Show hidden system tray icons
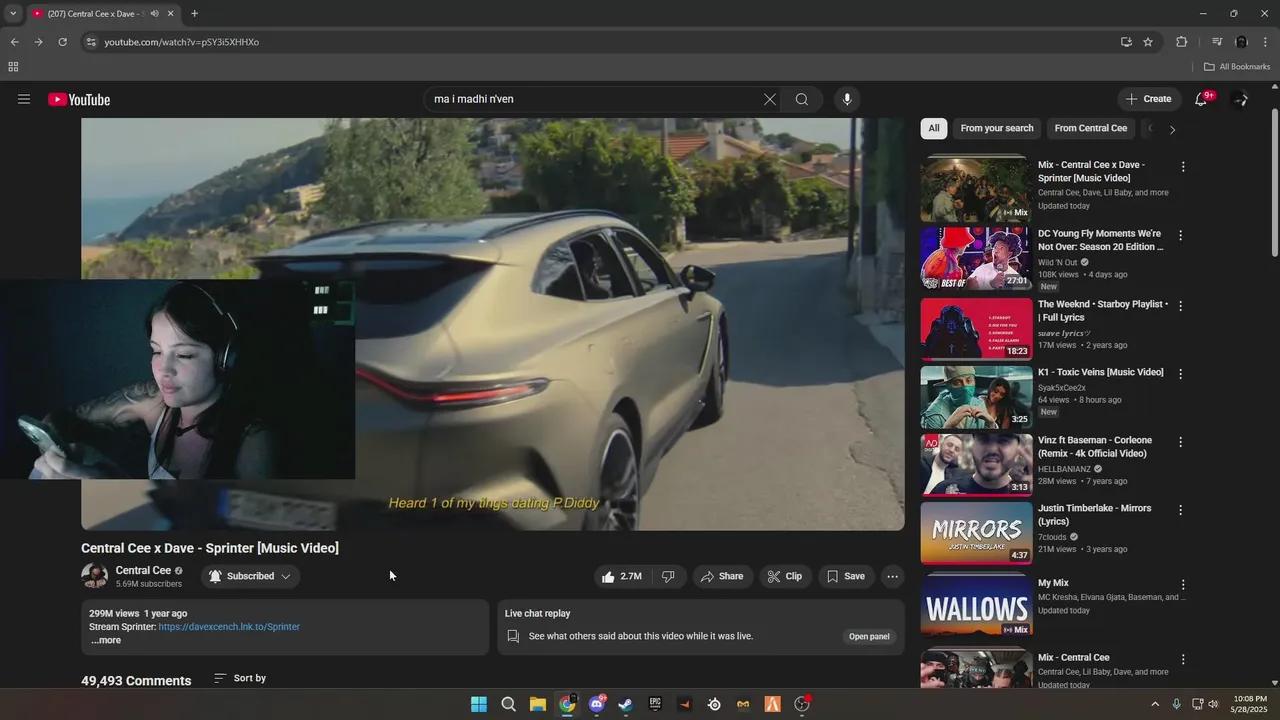 (1155, 704)
